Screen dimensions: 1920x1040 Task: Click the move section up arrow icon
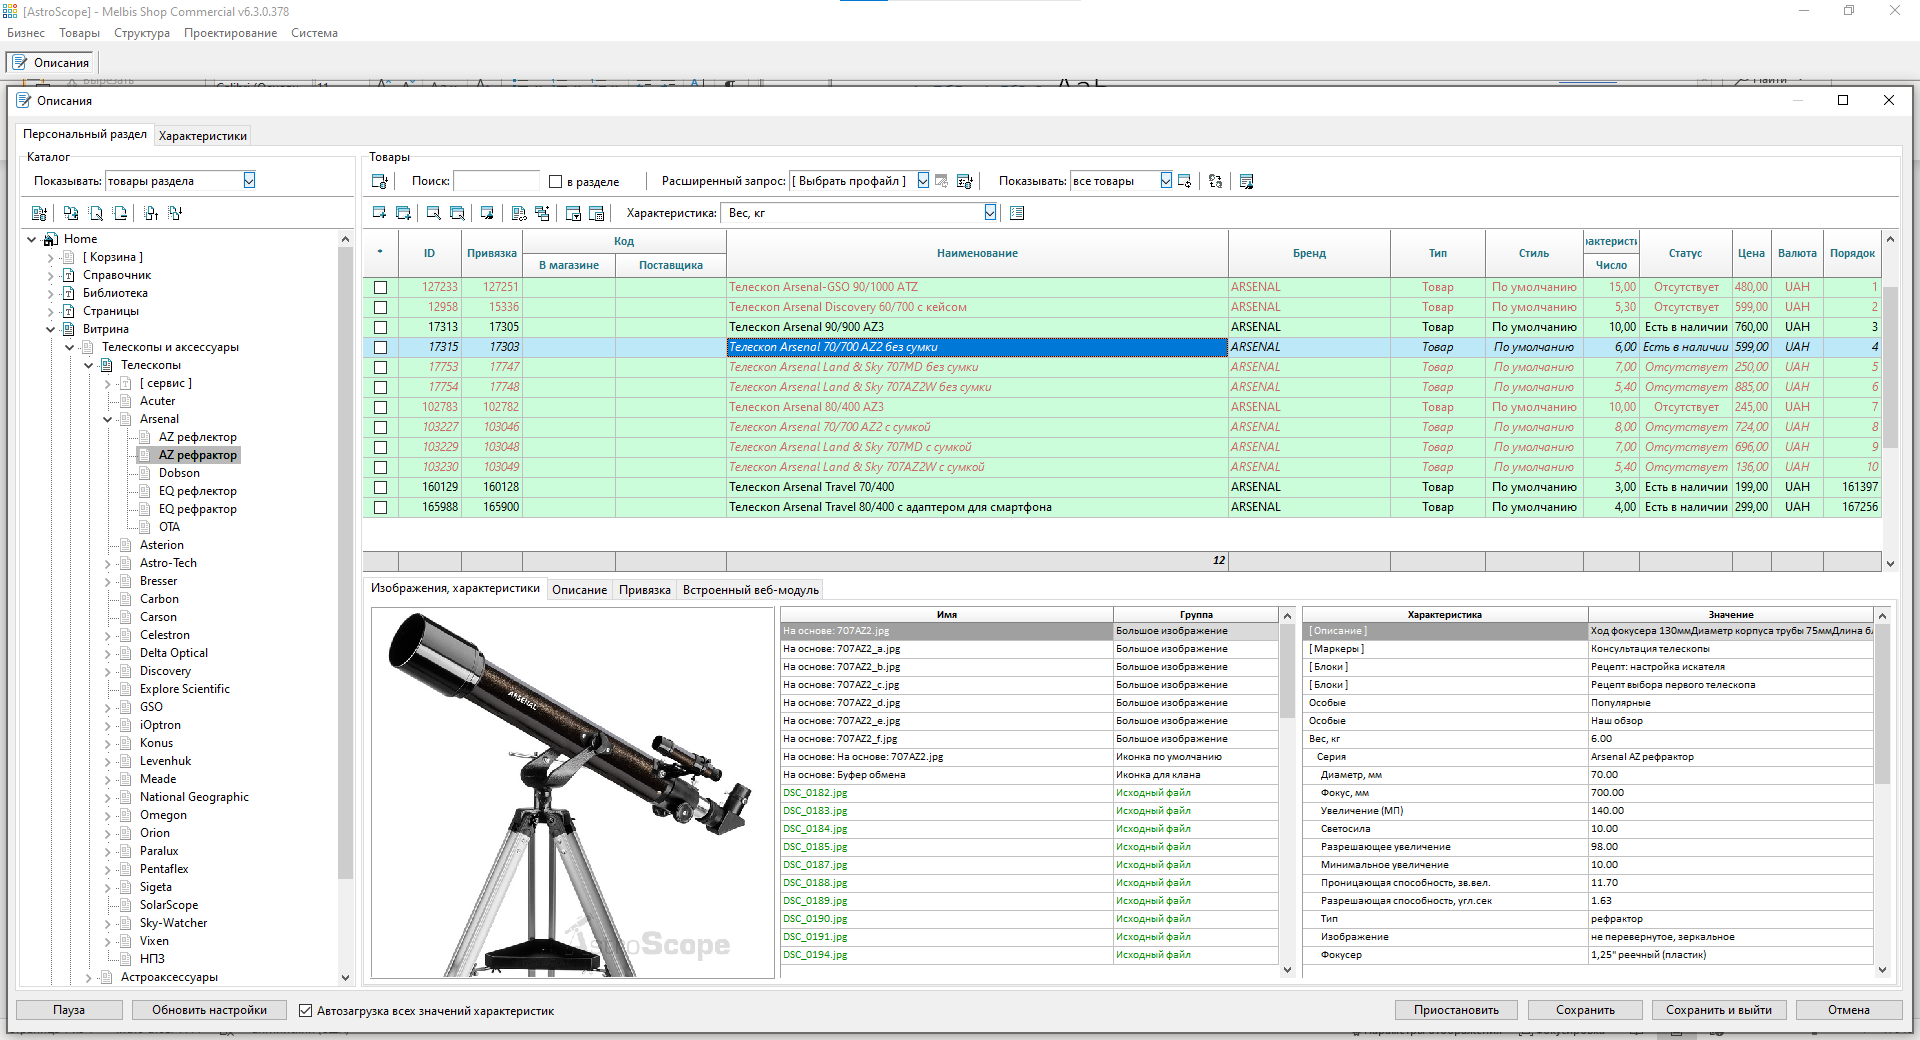point(151,213)
